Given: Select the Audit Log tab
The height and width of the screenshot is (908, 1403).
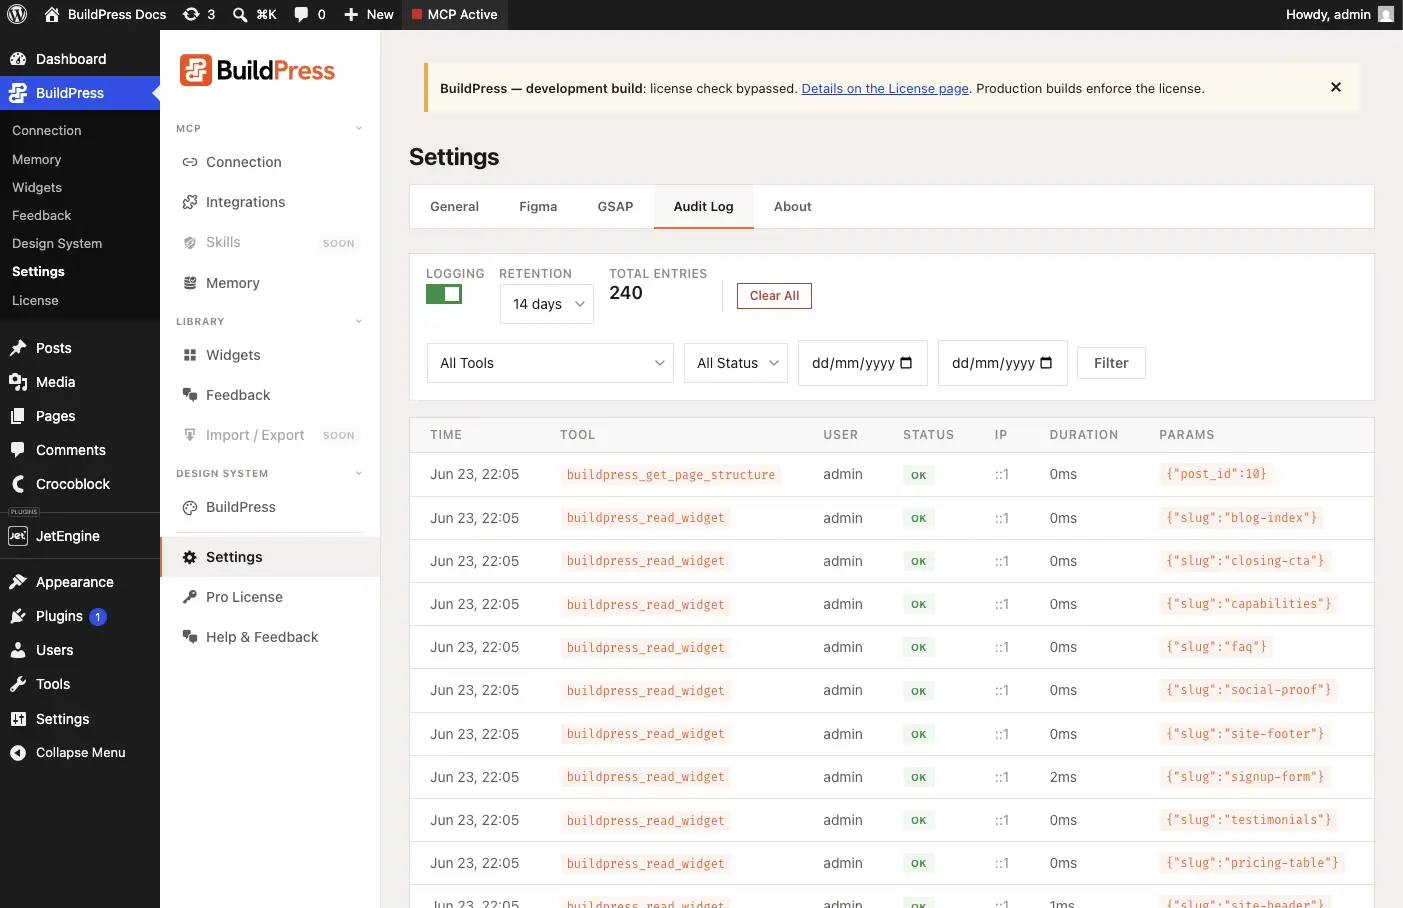Looking at the screenshot, I should 703,207.
